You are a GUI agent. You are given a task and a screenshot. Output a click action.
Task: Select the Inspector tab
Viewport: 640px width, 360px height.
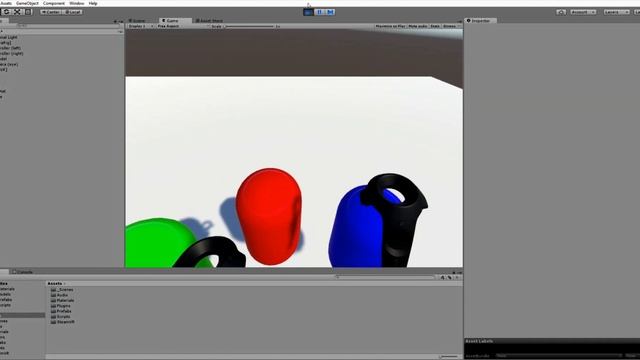coord(480,20)
